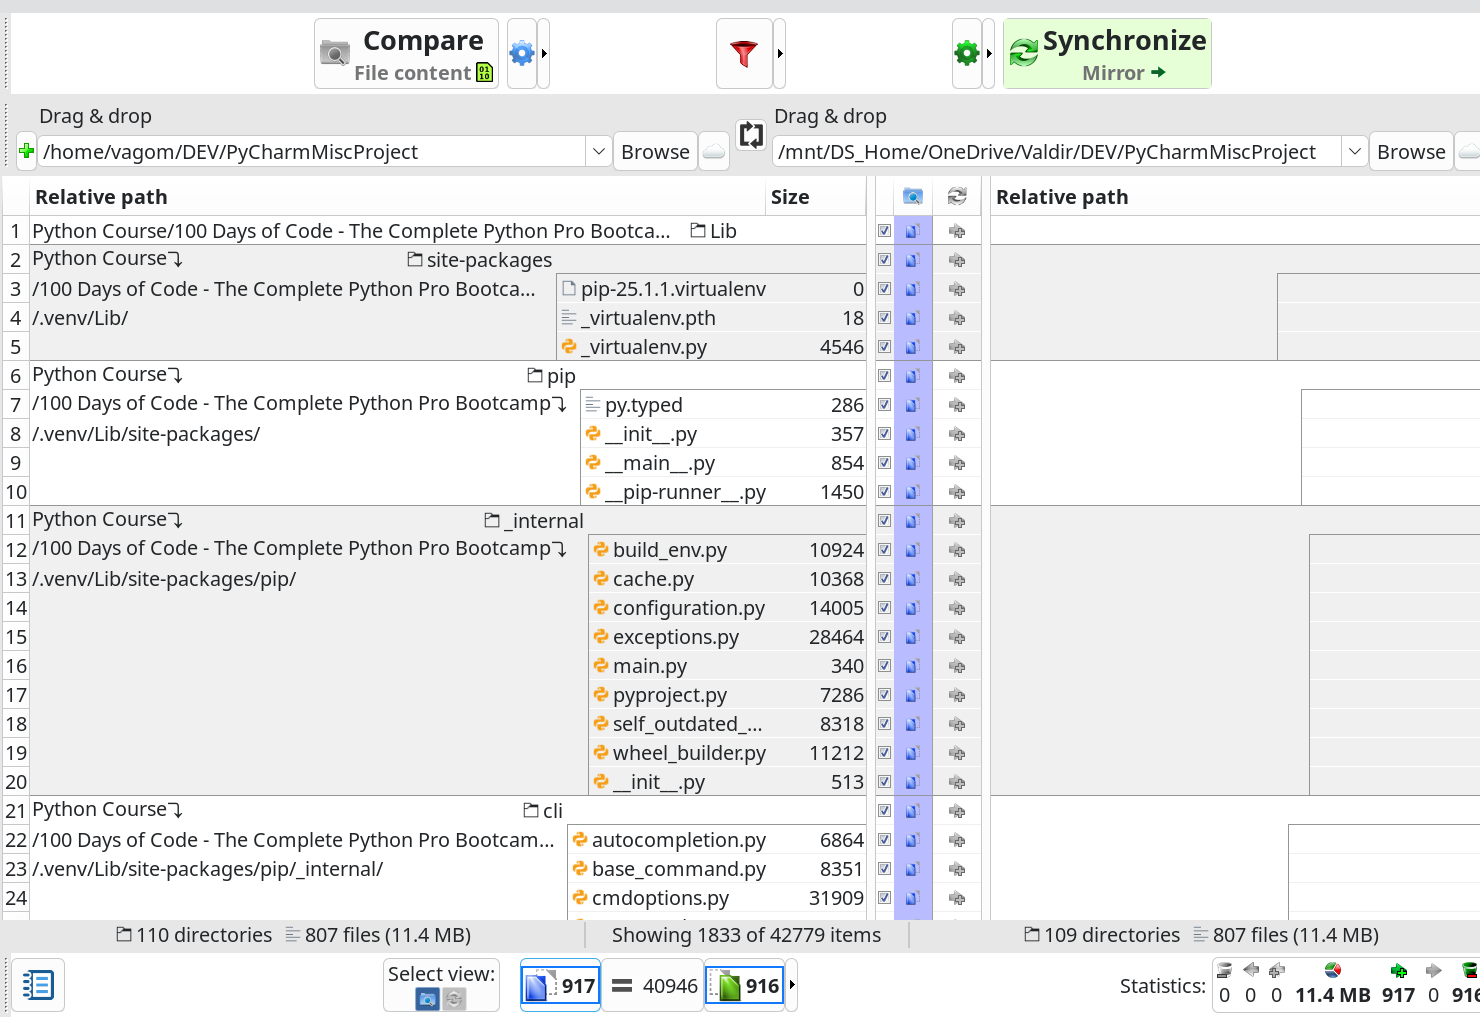Click the file icon beside pip-25.1.1.virtualenv
1480x1017 pixels.
click(569, 289)
